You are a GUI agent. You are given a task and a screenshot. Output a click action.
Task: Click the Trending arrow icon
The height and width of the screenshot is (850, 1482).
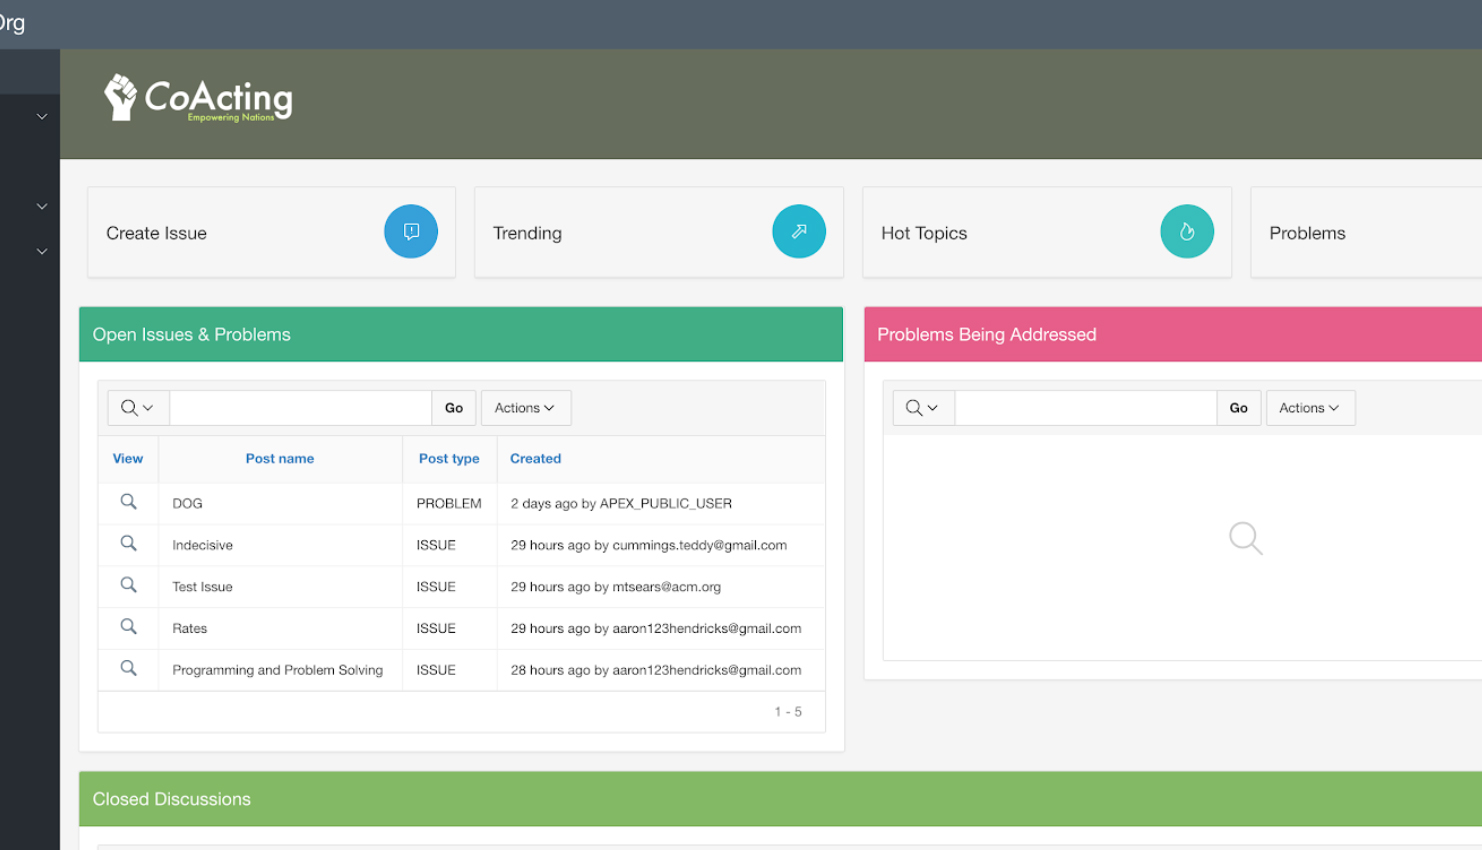(x=798, y=231)
